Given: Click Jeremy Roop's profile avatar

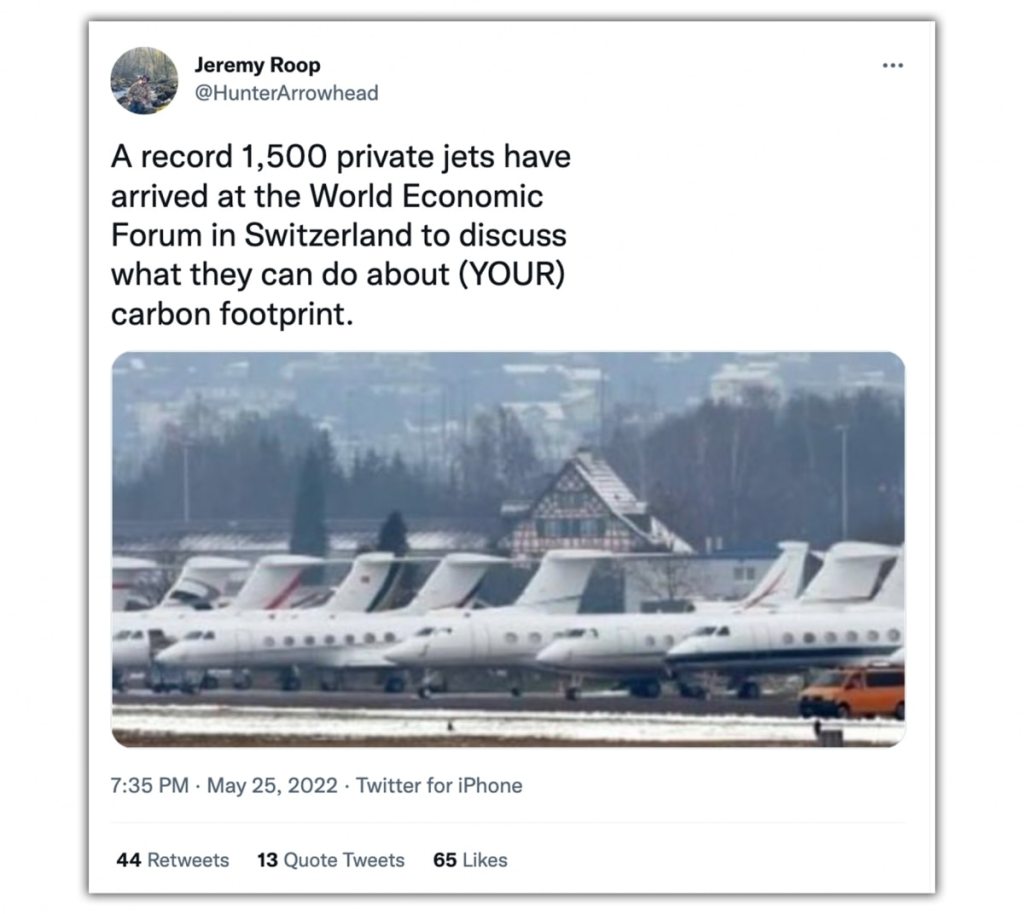Looking at the screenshot, I should click(x=144, y=80).
